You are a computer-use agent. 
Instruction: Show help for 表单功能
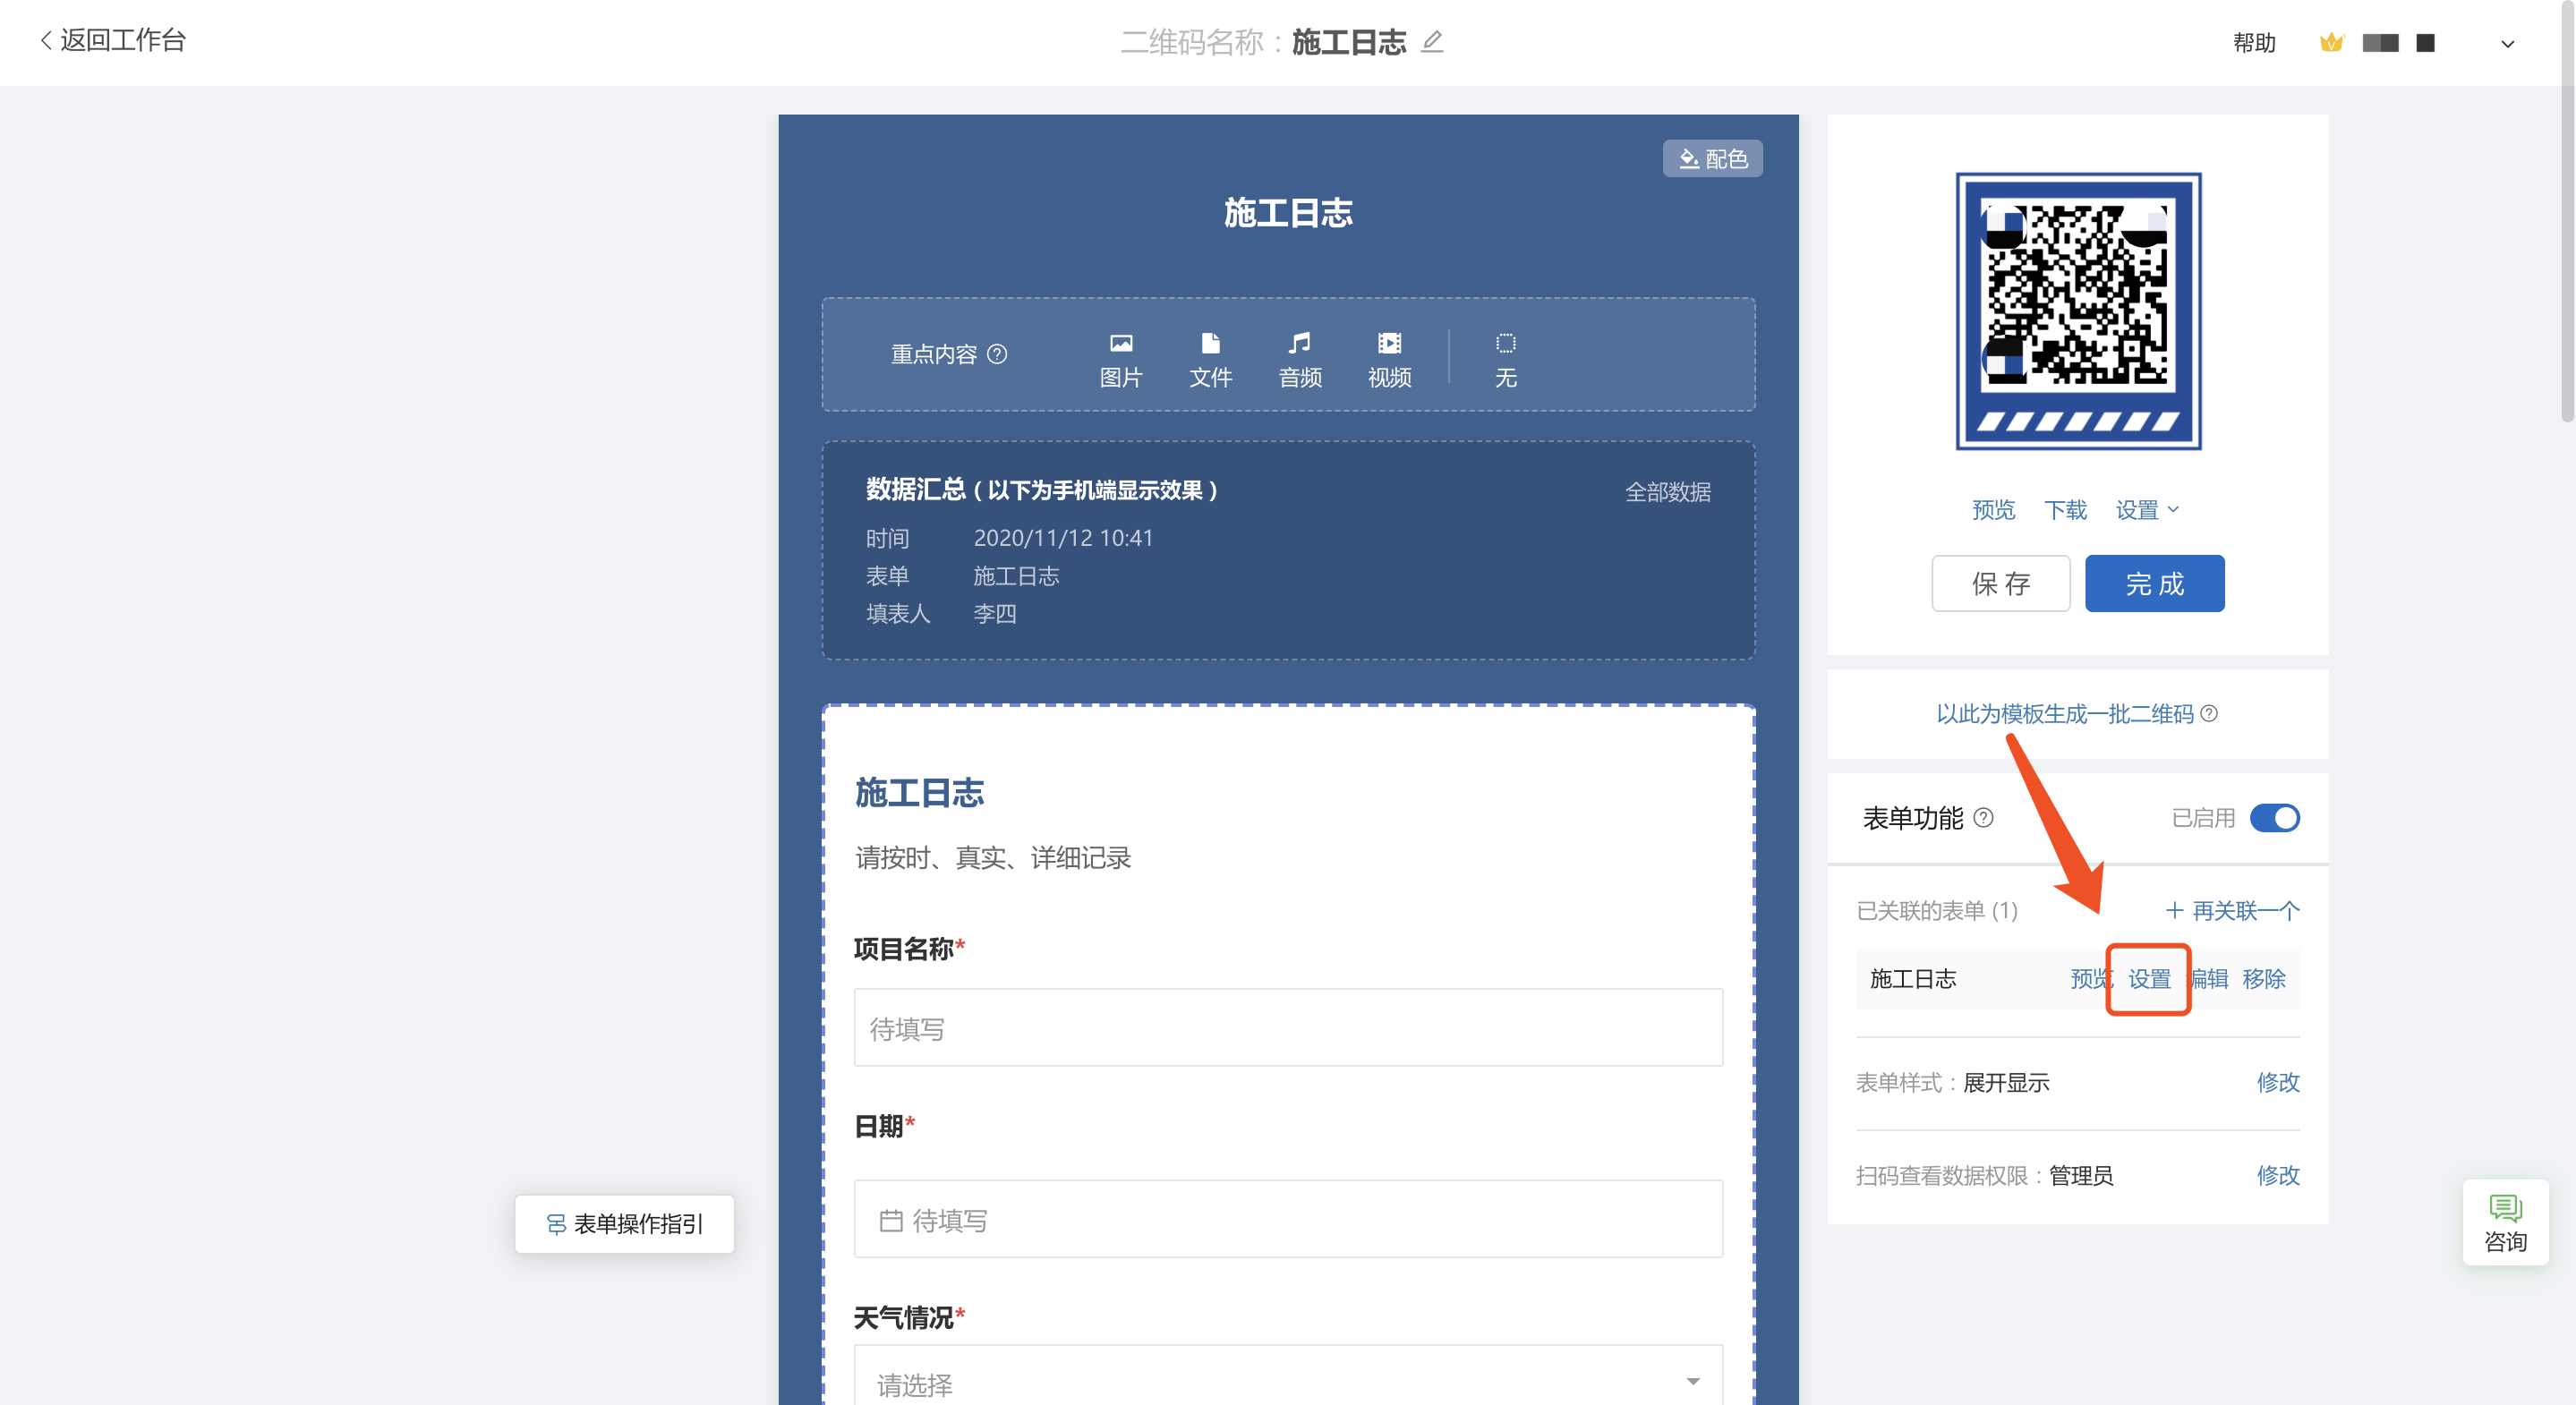(x=1983, y=818)
